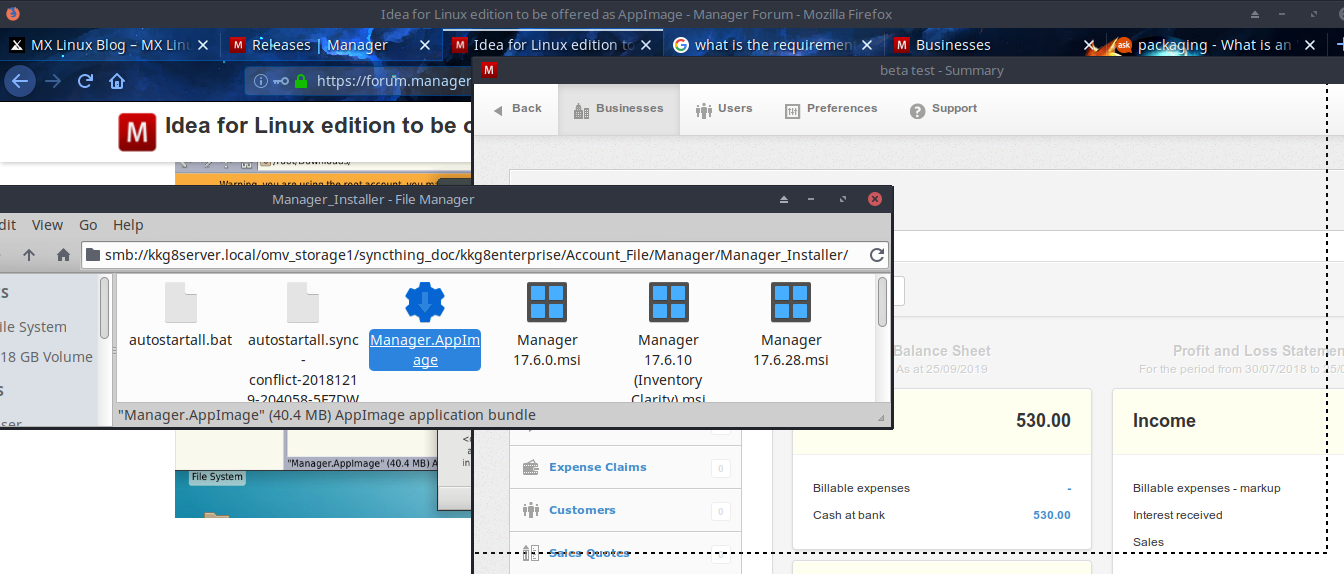Viewport: 1344px width, 574px height.
Task: Click the Billable expenses row in Balance Sheet
Action: [x=942, y=488]
